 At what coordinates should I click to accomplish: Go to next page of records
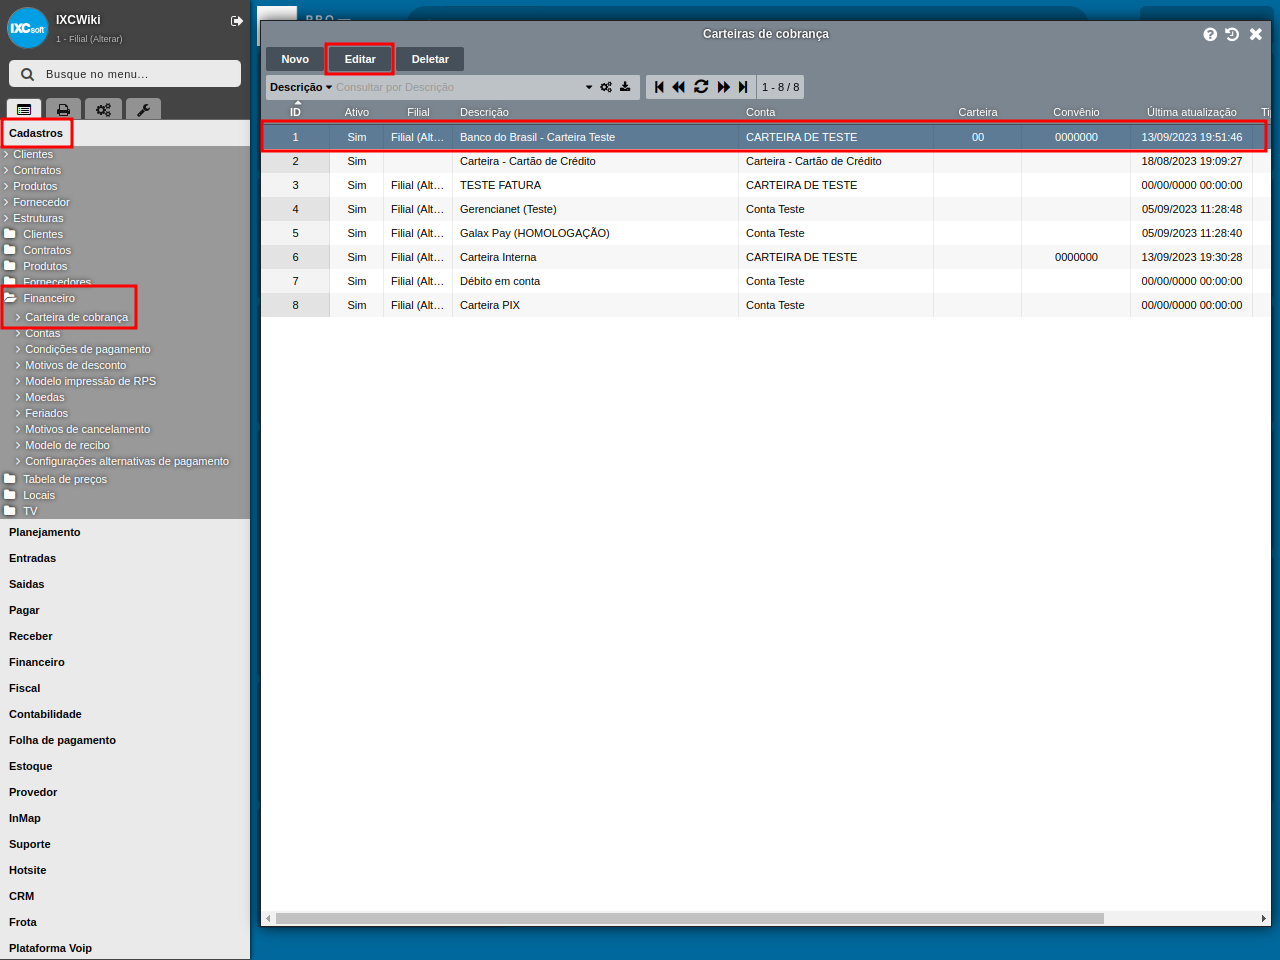click(724, 87)
